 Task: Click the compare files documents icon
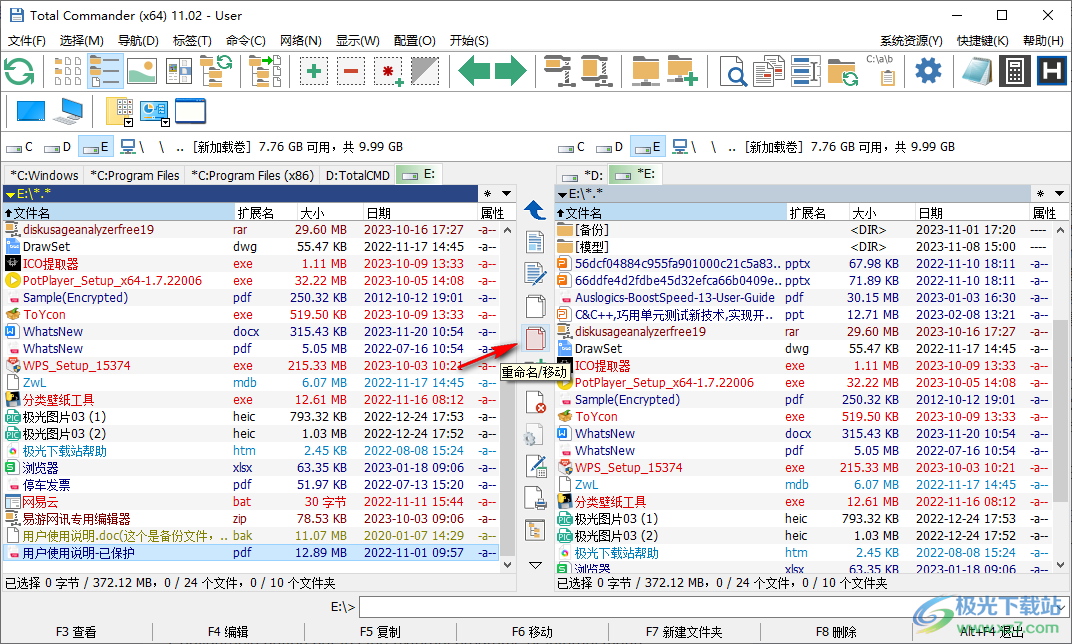tap(769, 71)
